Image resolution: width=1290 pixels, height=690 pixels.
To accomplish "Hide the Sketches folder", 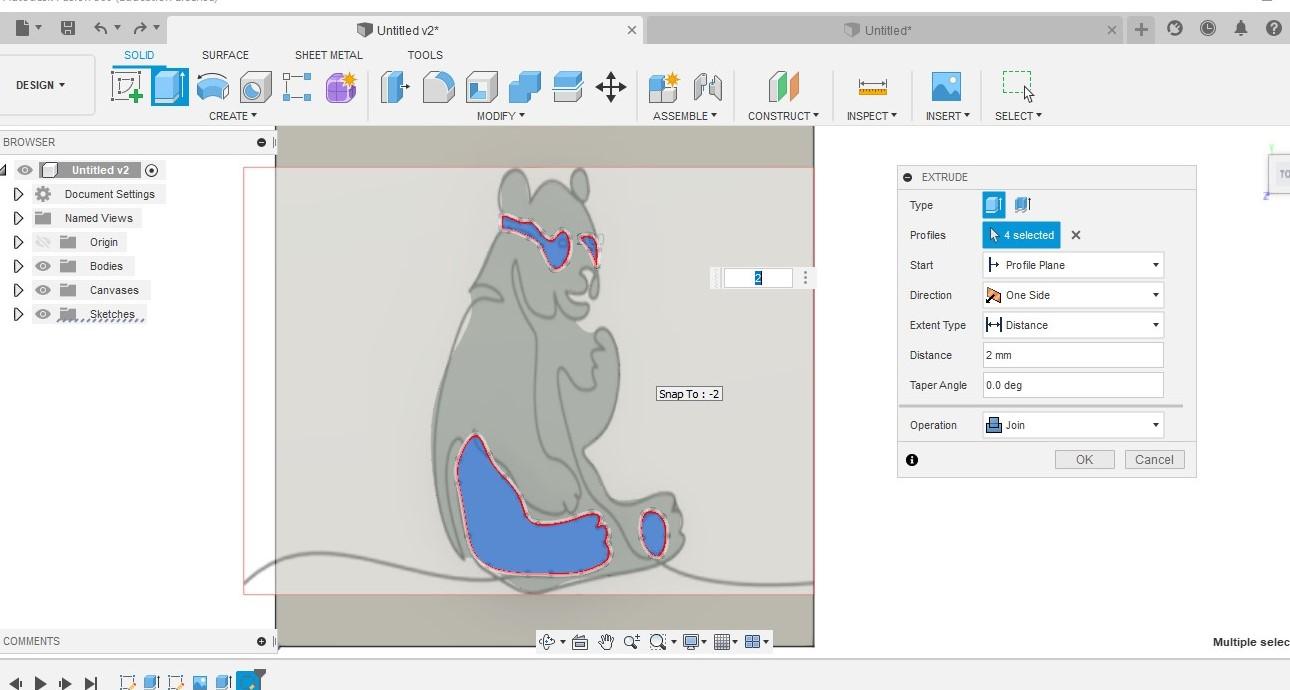I will point(43,314).
